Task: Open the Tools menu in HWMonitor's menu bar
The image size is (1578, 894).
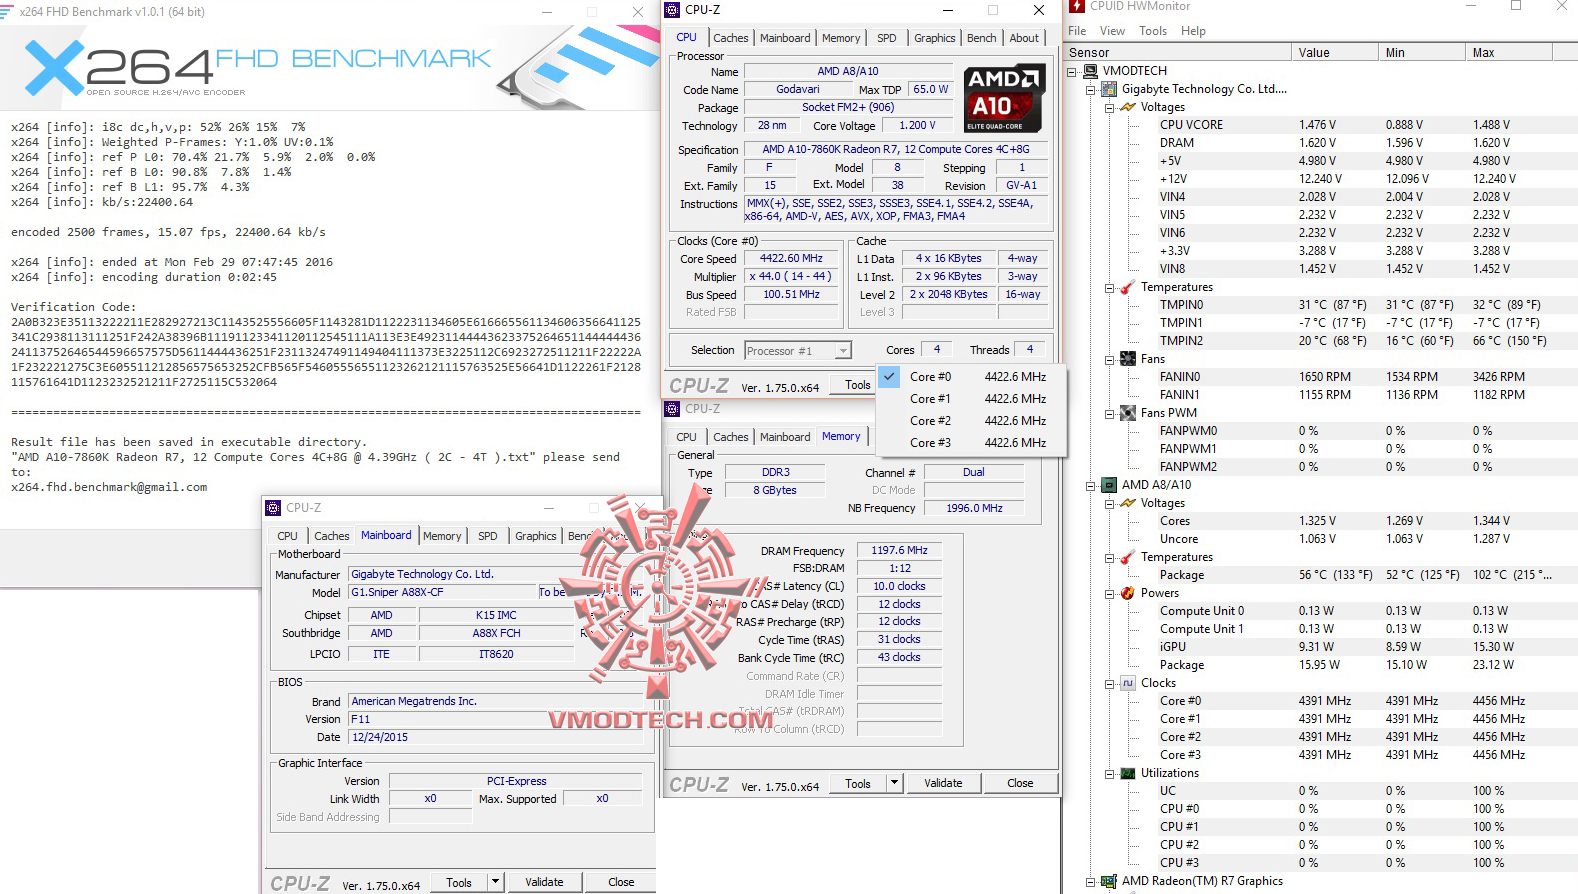Action: pyautogui.click(x=1153, y=31)
